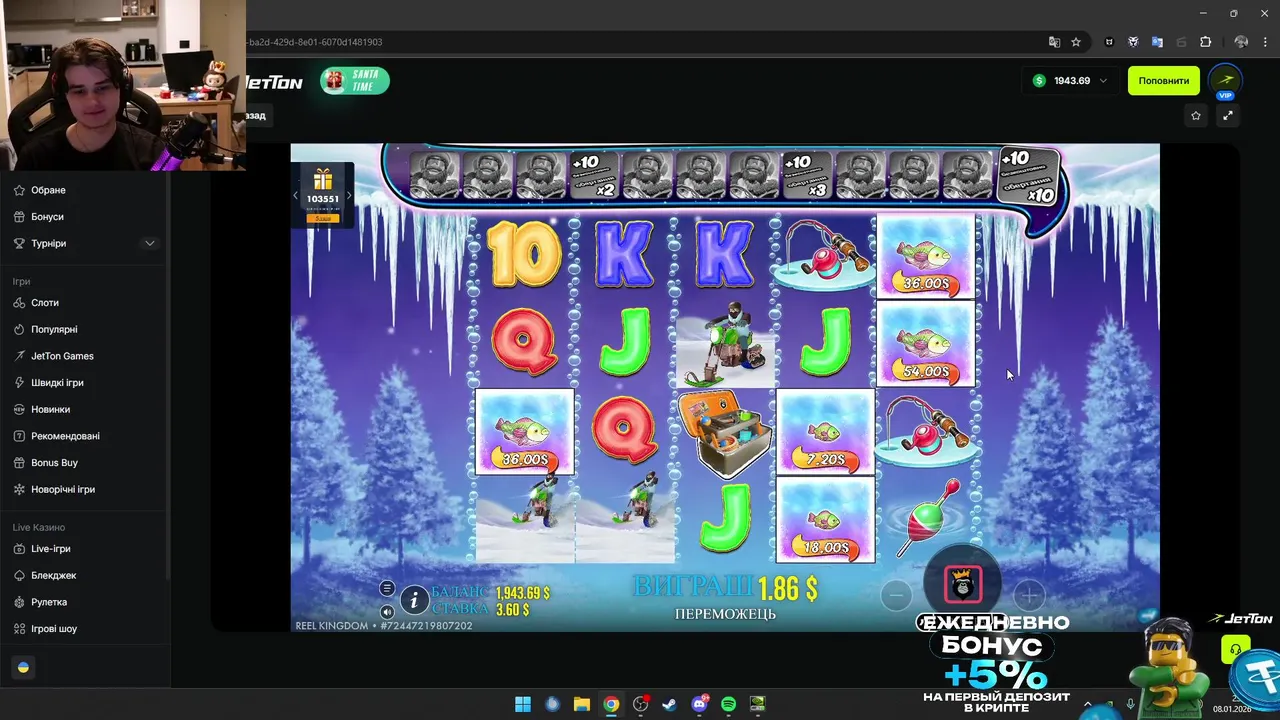
Task: Open the blue translate extension icon
Action: tap(1157, 42)
